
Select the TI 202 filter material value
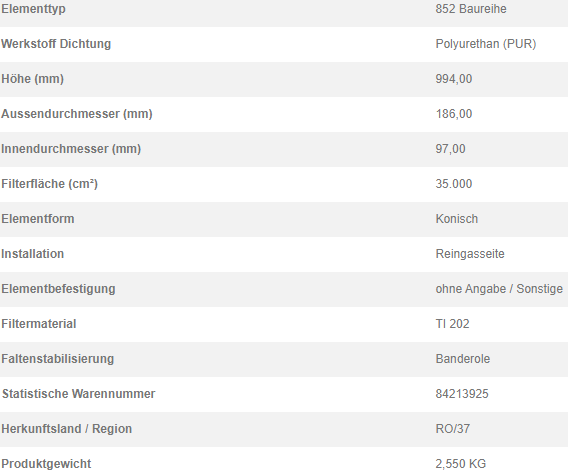click(452, 324)
